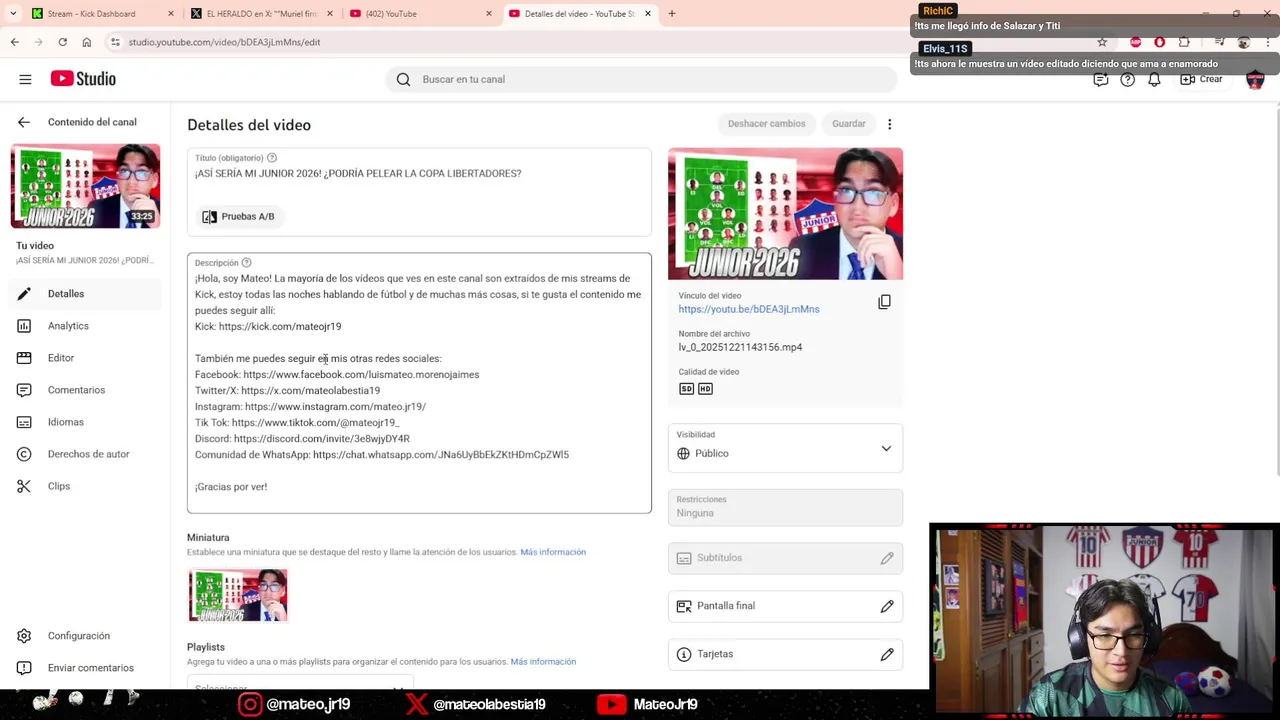
Task: Click the SD video quality badge
Action: coord(686,389)
